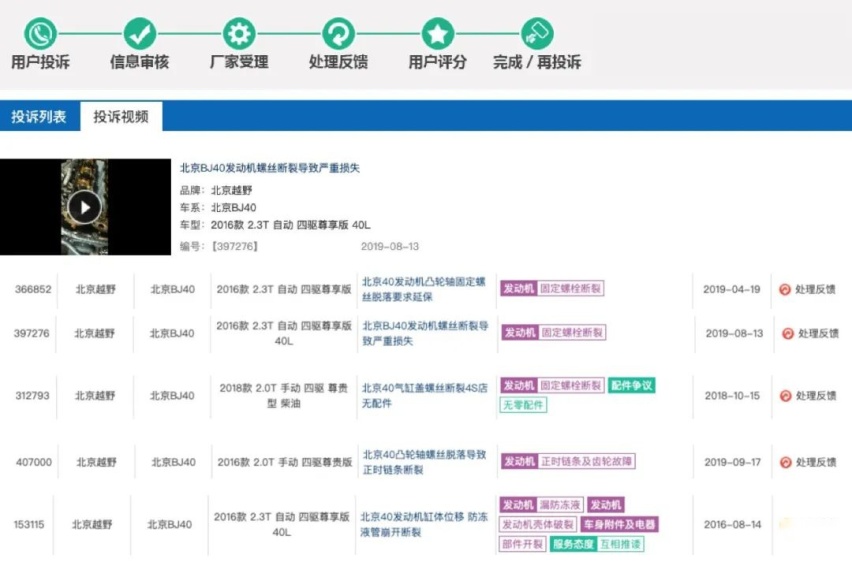
Task: Open the video title link beside the thumbnail
Action: pos(270,168)
